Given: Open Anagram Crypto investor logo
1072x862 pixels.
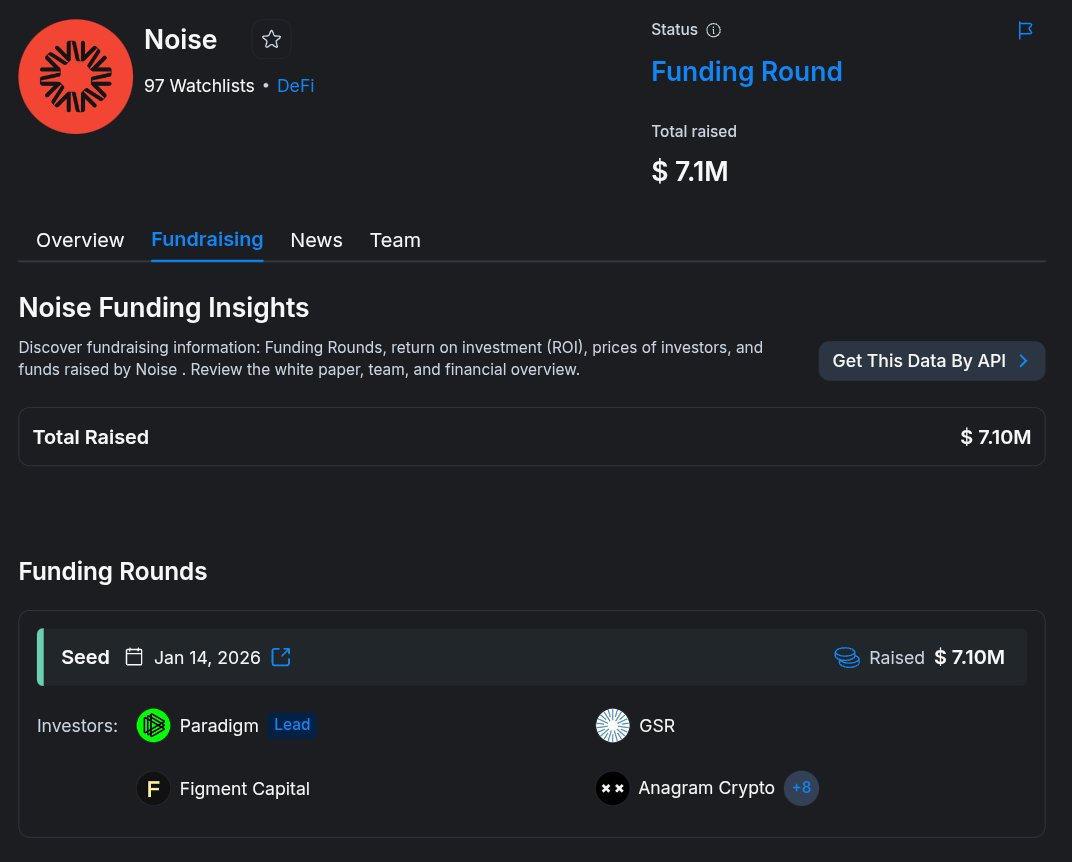Looking at the screenshot, I should pyautogui.click(x=613, y=788).
